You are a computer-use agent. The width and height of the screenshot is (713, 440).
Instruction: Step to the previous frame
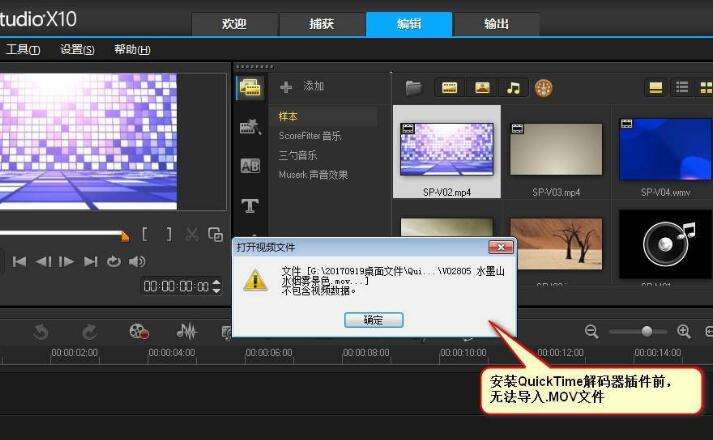point(44,261)
